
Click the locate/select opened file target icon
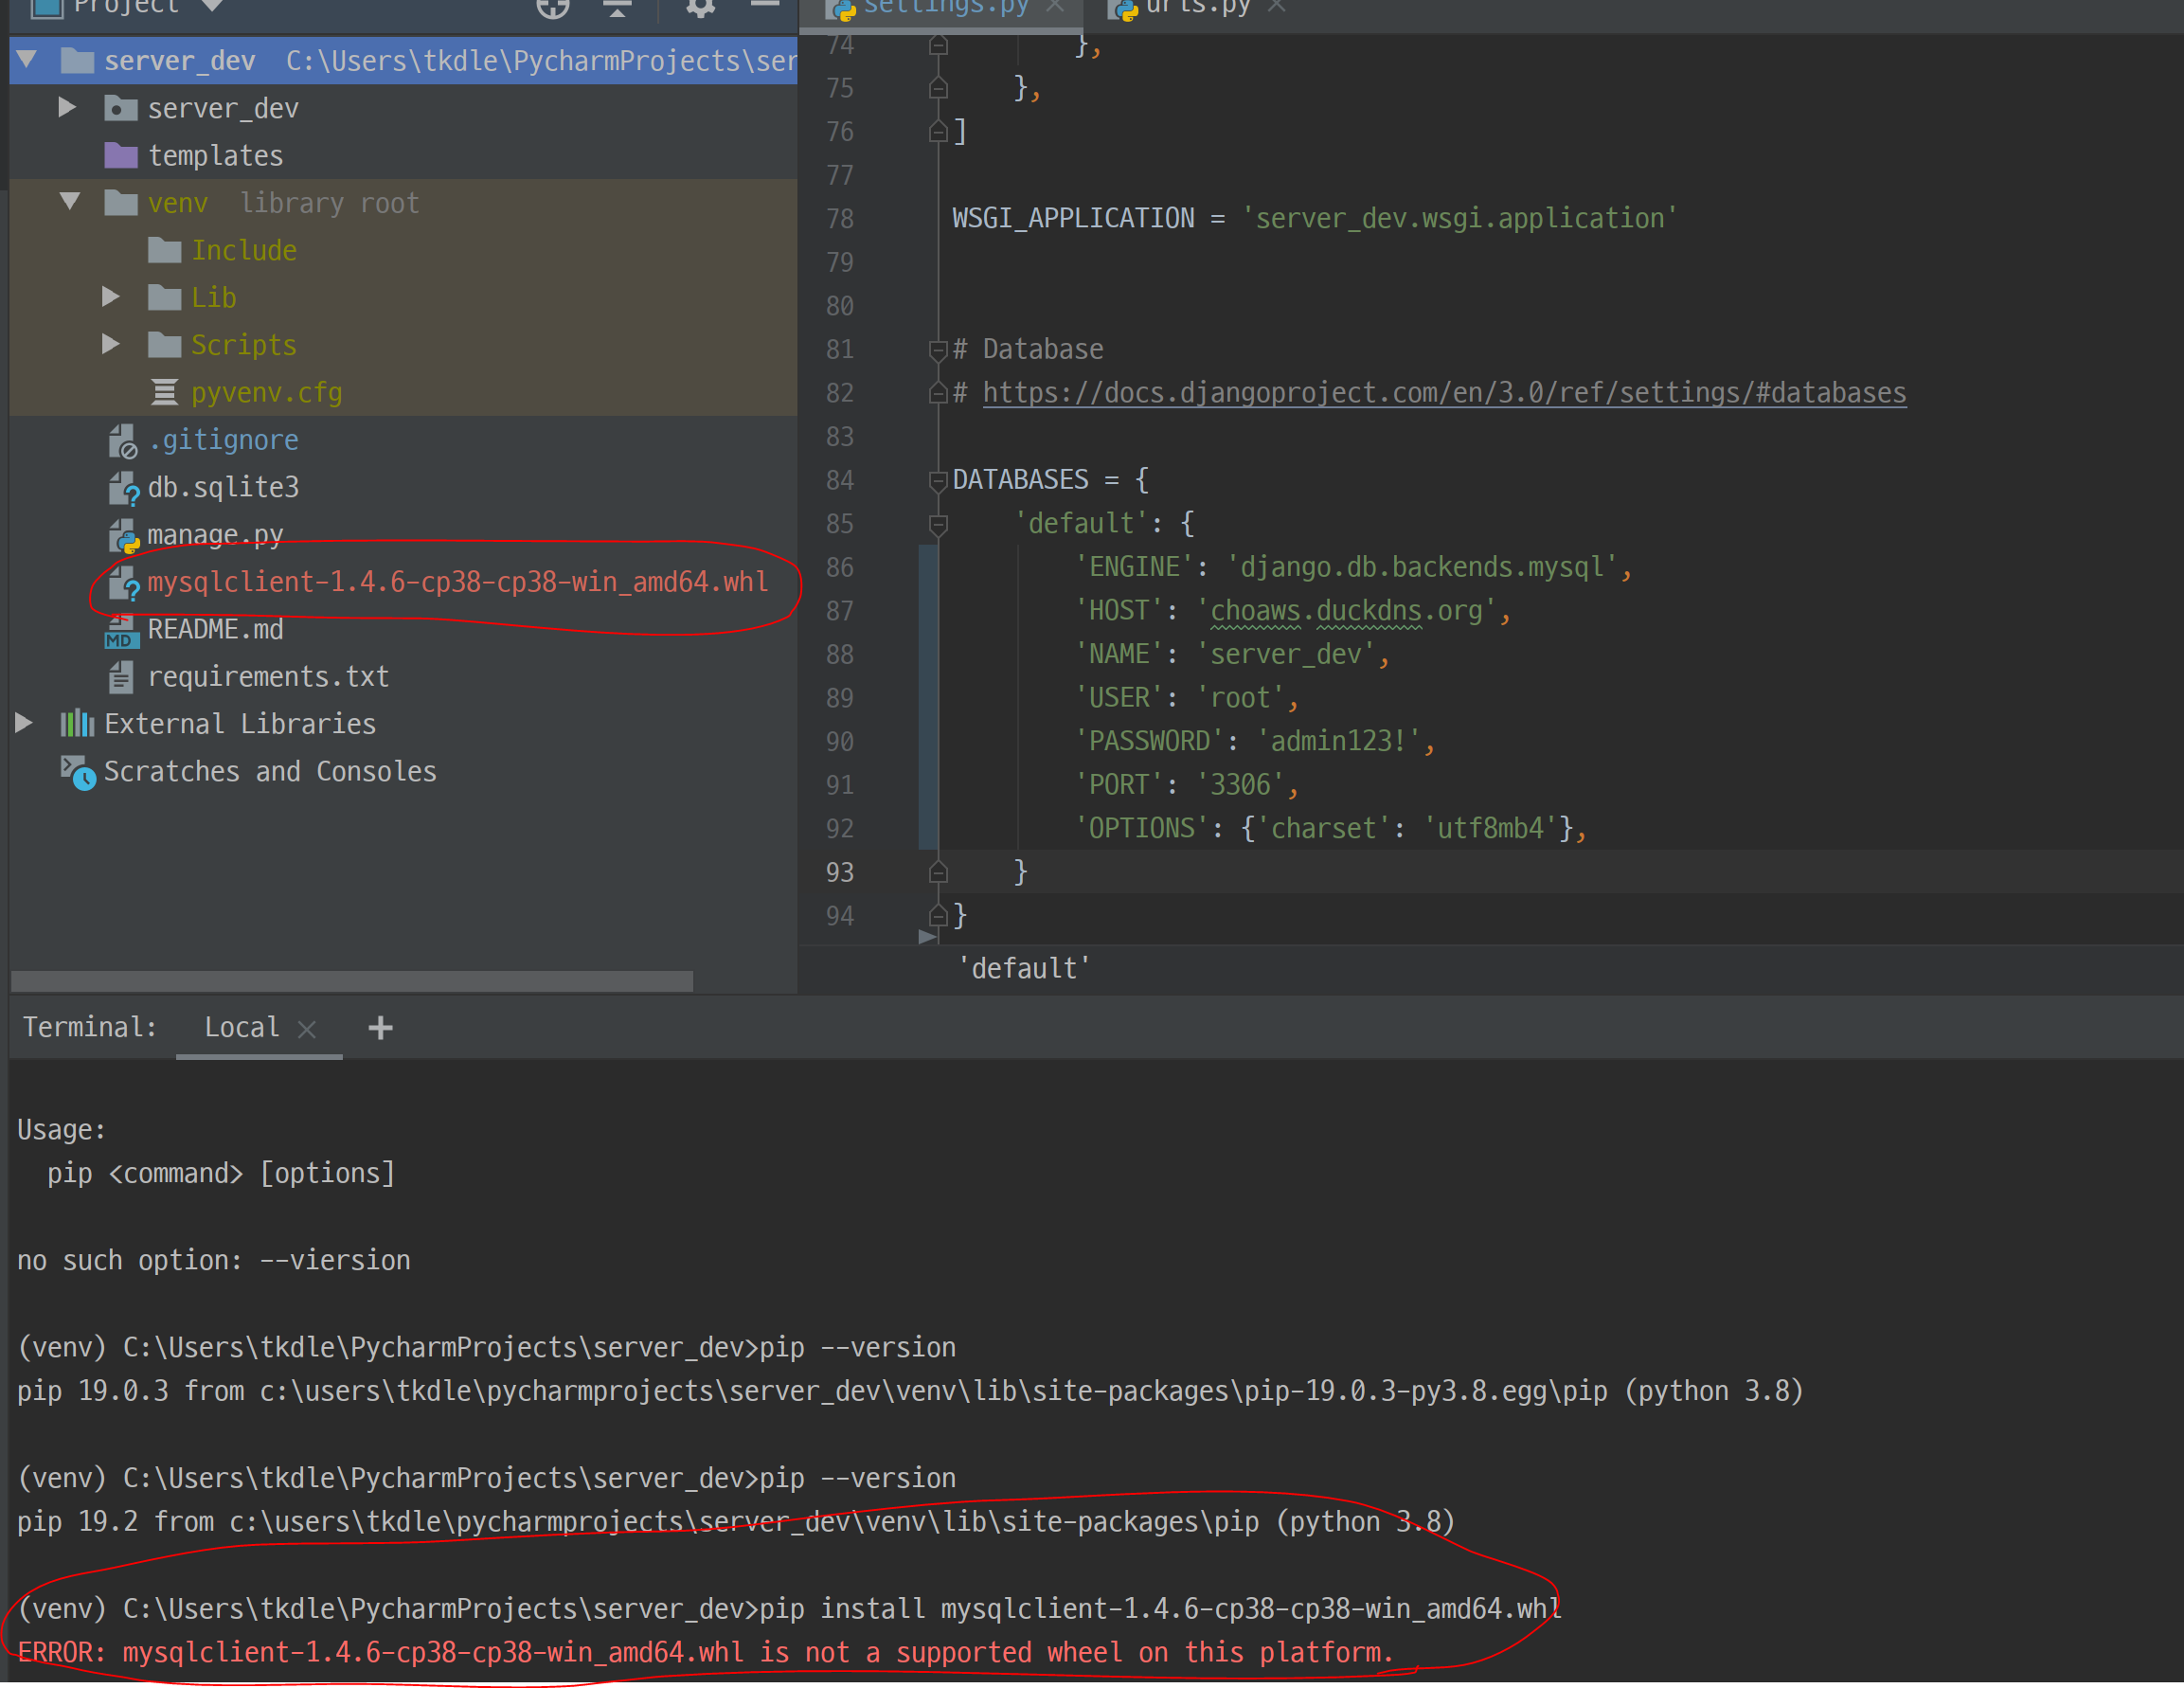(x=552, y=8)
